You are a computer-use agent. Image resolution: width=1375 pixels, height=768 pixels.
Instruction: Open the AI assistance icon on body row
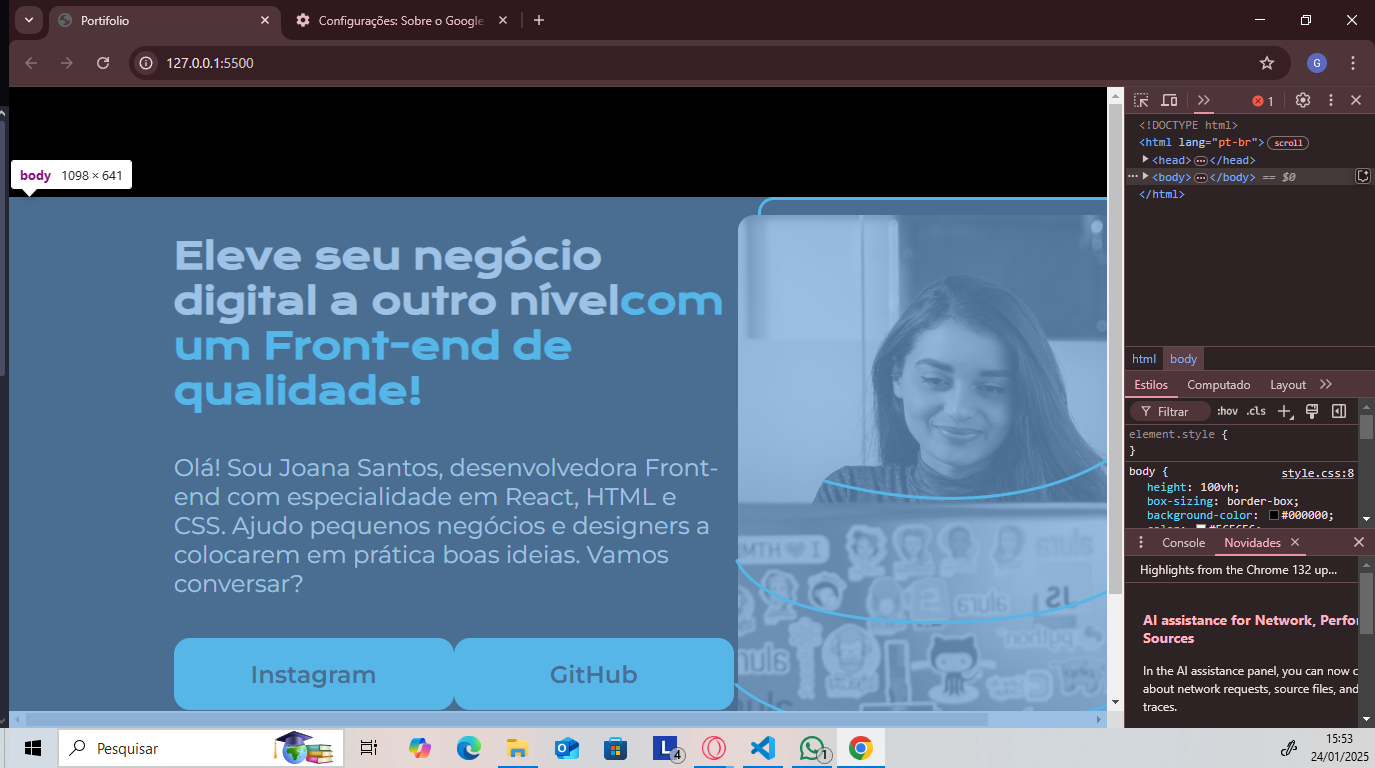pos(1363,176)
